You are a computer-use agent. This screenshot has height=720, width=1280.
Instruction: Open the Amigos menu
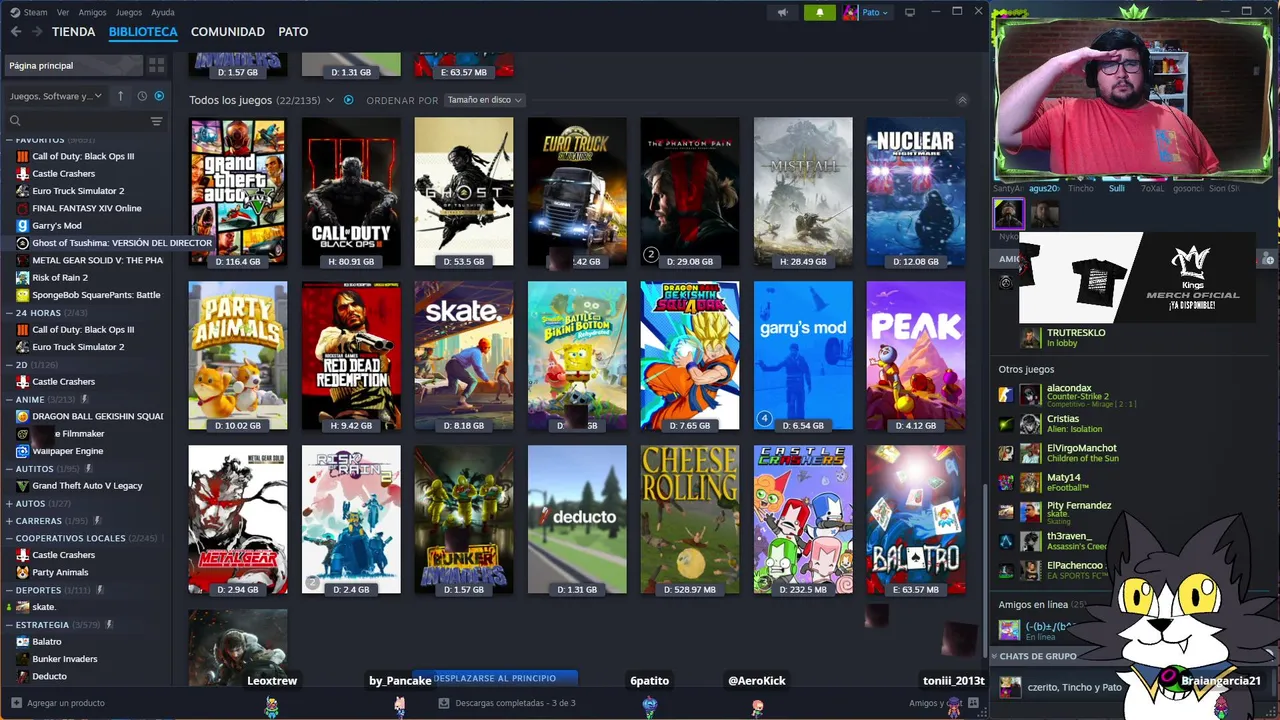click(x=92, y=12)
